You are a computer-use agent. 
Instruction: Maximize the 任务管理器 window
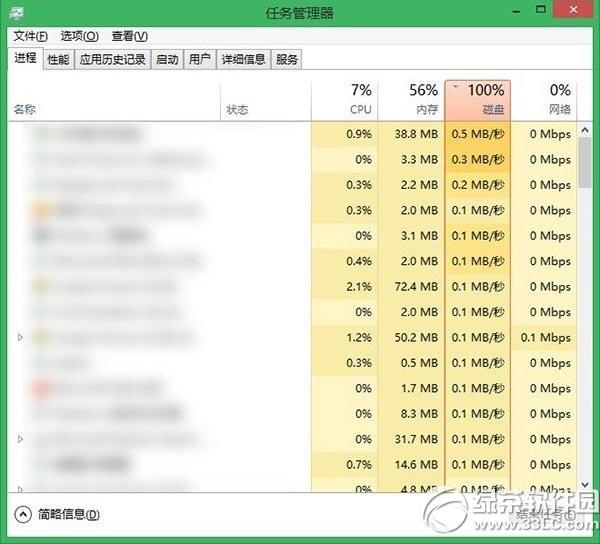click(x=541, y=10)
